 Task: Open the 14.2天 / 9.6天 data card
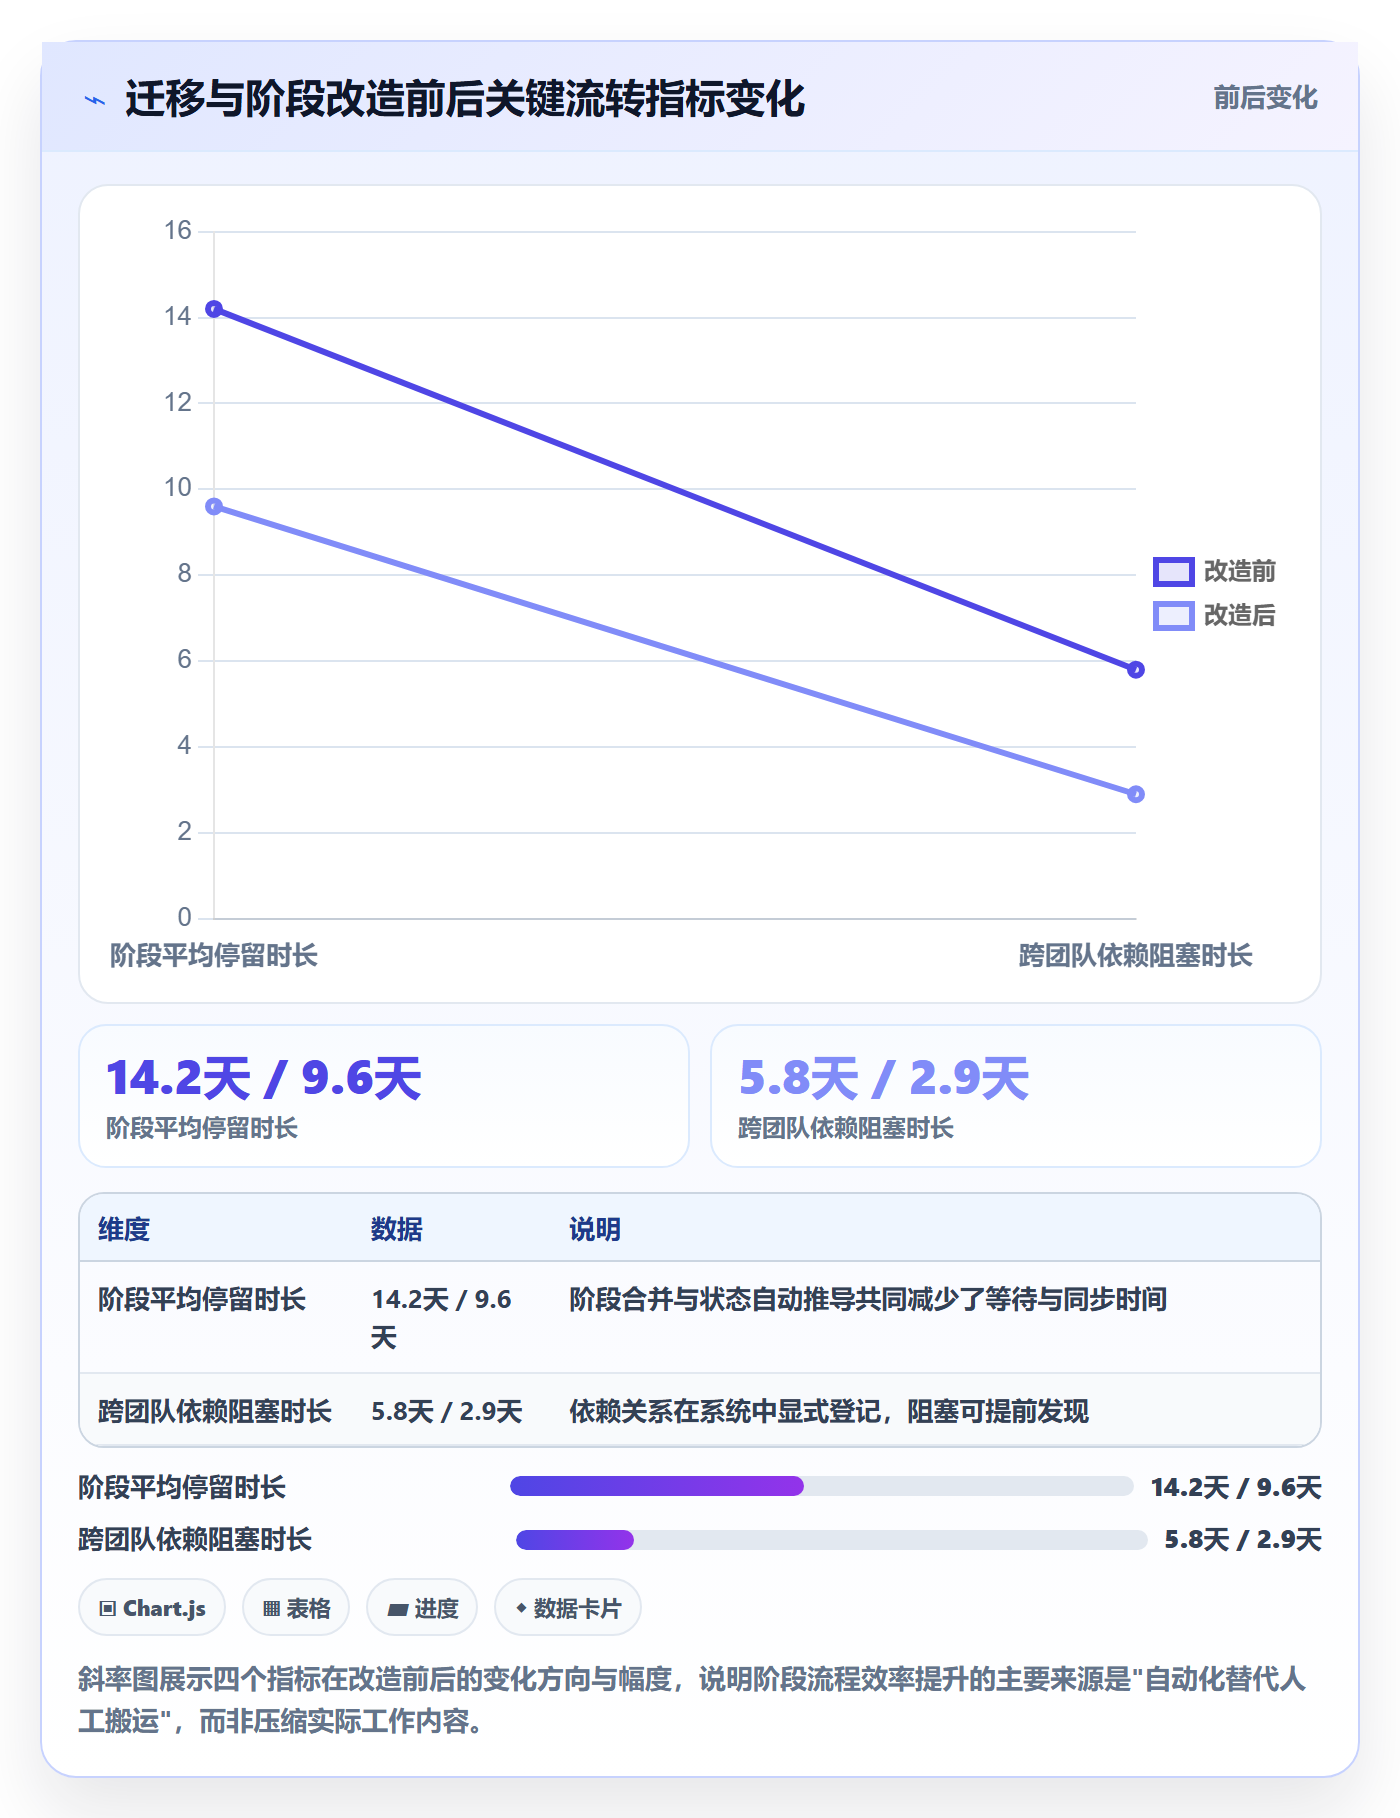[x=384, y=1096]
